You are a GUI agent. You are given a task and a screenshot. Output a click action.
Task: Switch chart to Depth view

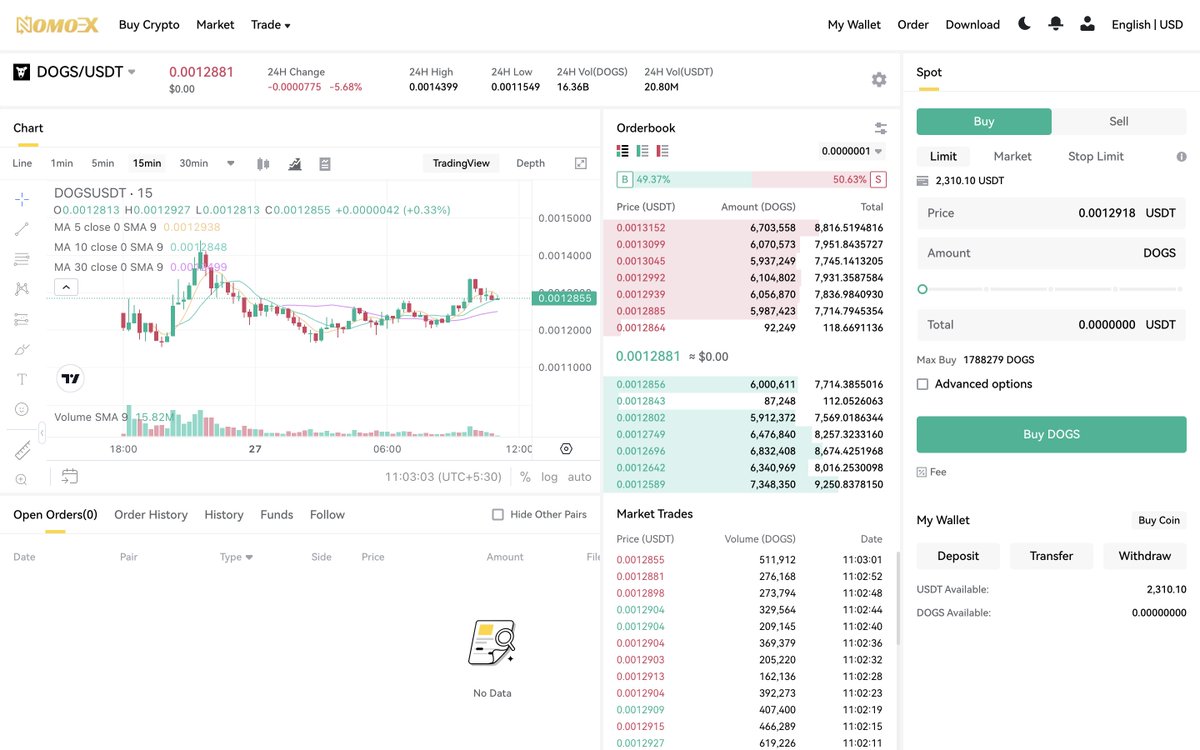530,163
